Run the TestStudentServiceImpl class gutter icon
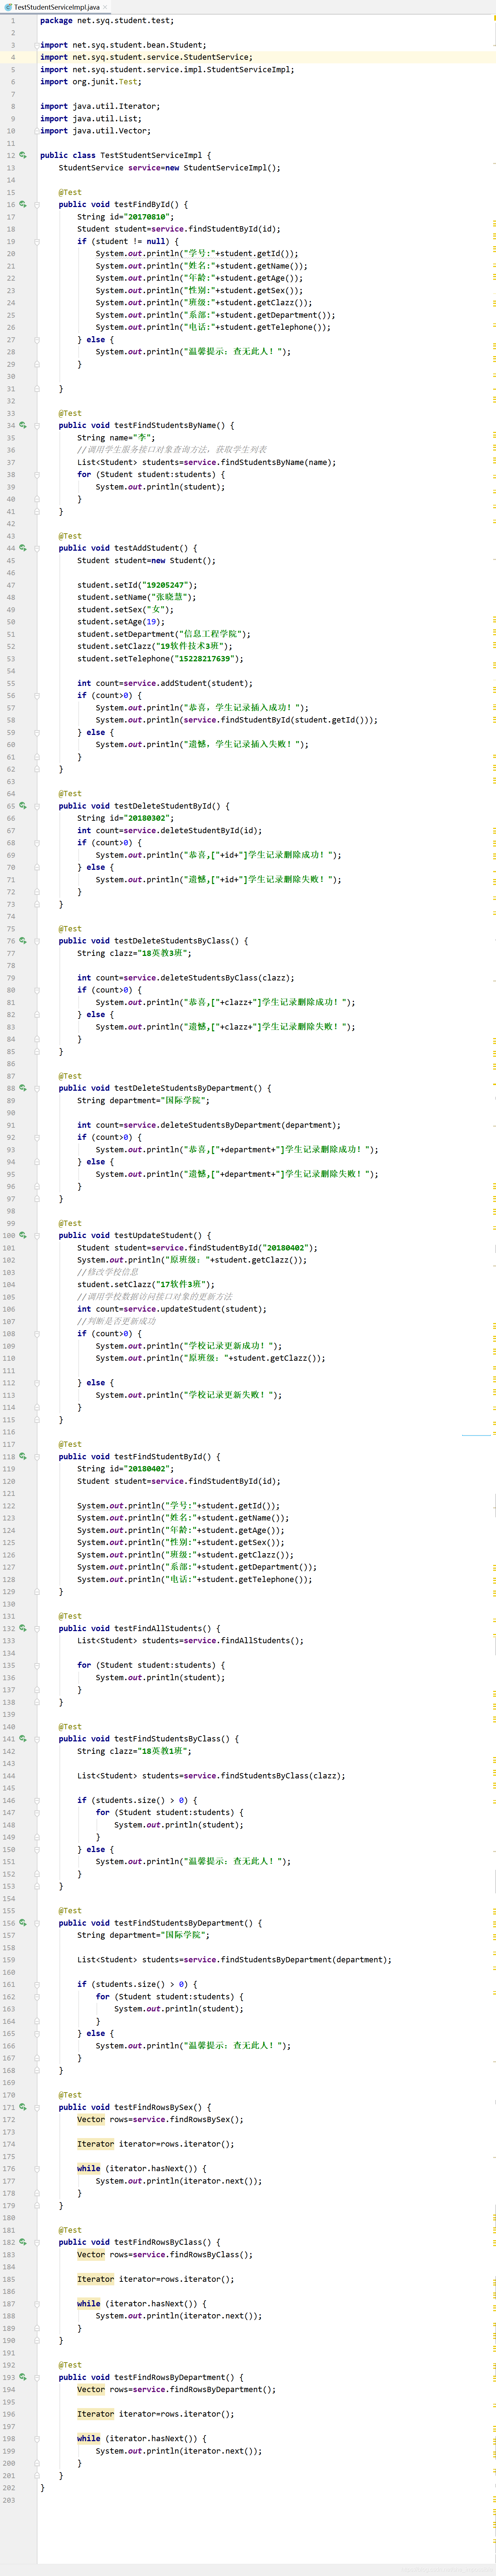The width and height of the screenshot is (496, 2576). [23, 155]
